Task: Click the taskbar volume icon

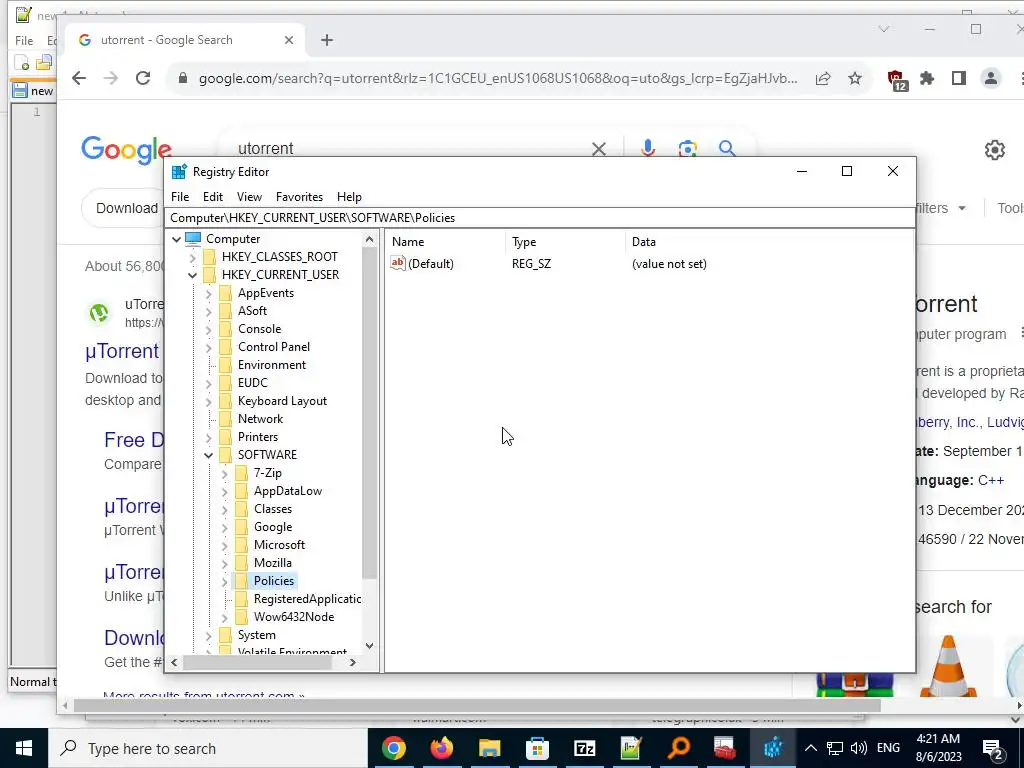Action: pos(859,748)
